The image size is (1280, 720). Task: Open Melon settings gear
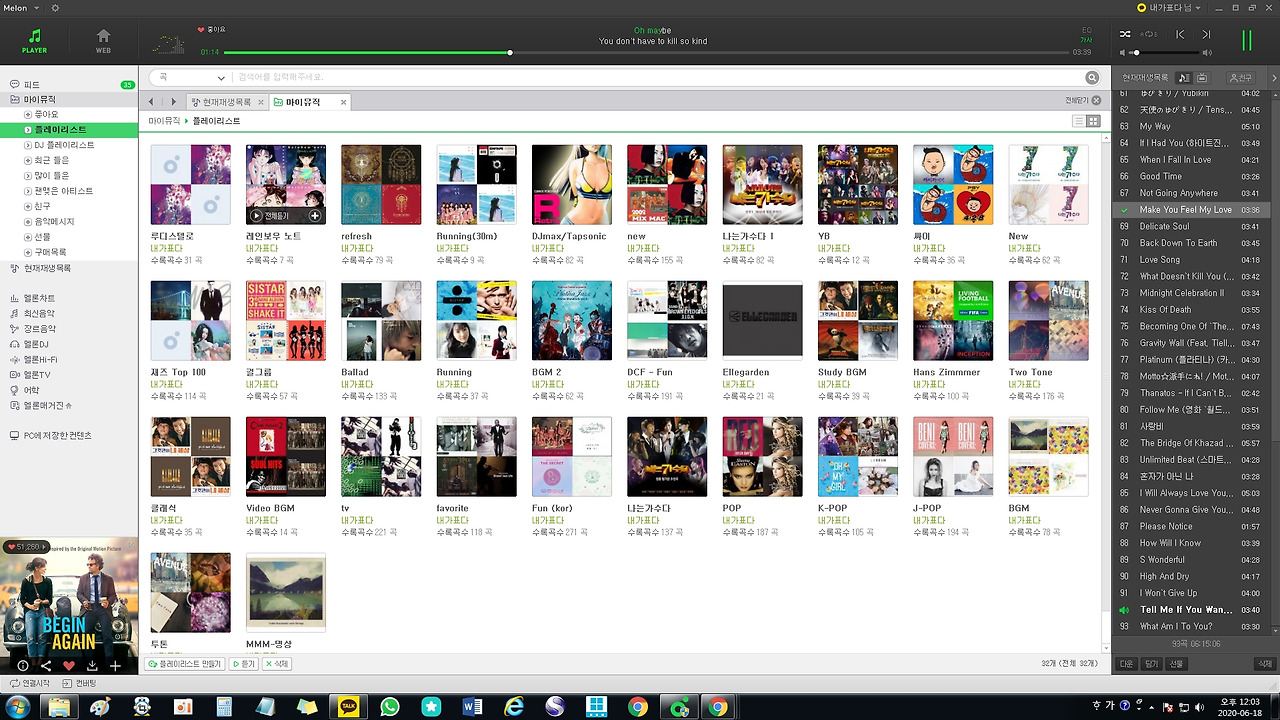55,8
